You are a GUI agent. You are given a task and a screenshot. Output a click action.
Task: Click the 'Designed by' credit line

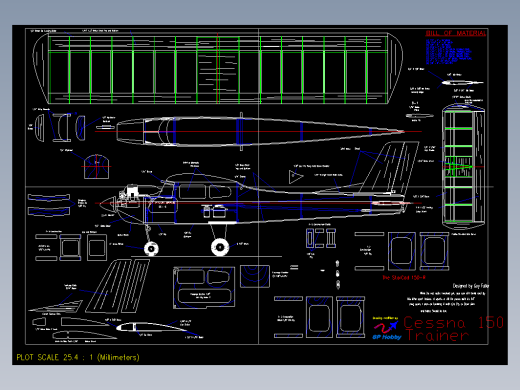[x=471, y=286]
